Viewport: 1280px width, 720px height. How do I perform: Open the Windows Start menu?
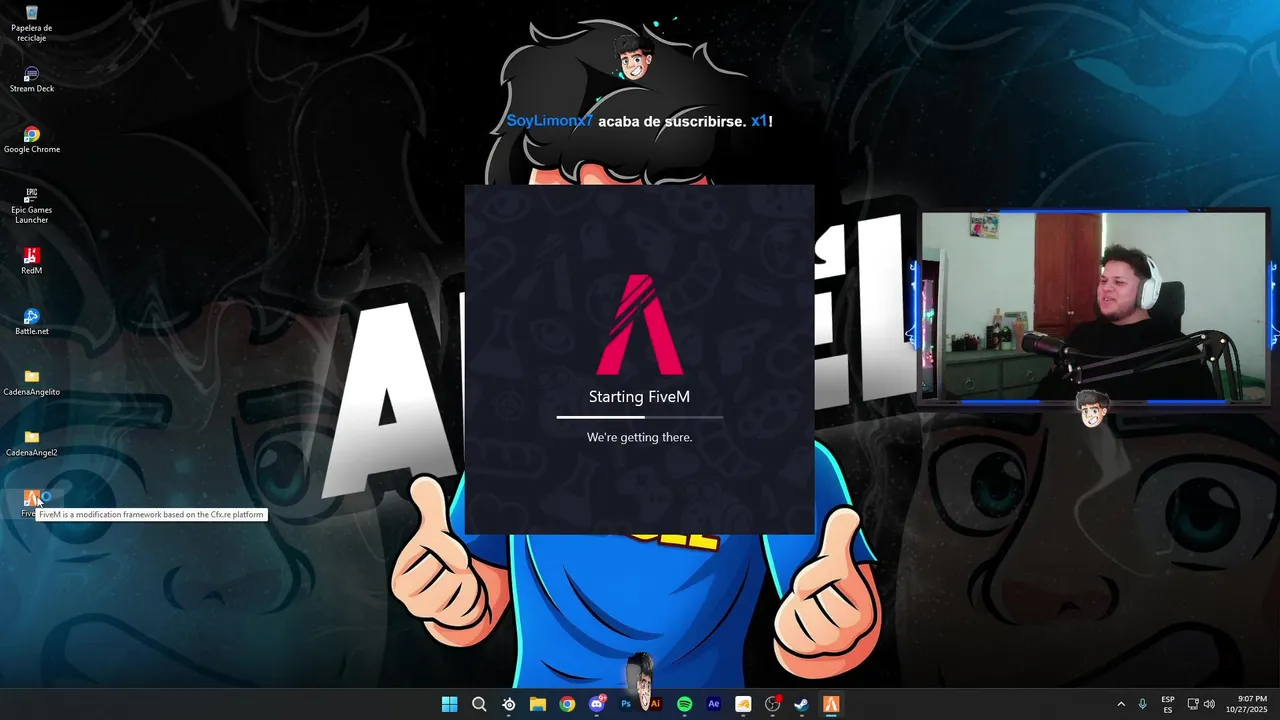450,704
